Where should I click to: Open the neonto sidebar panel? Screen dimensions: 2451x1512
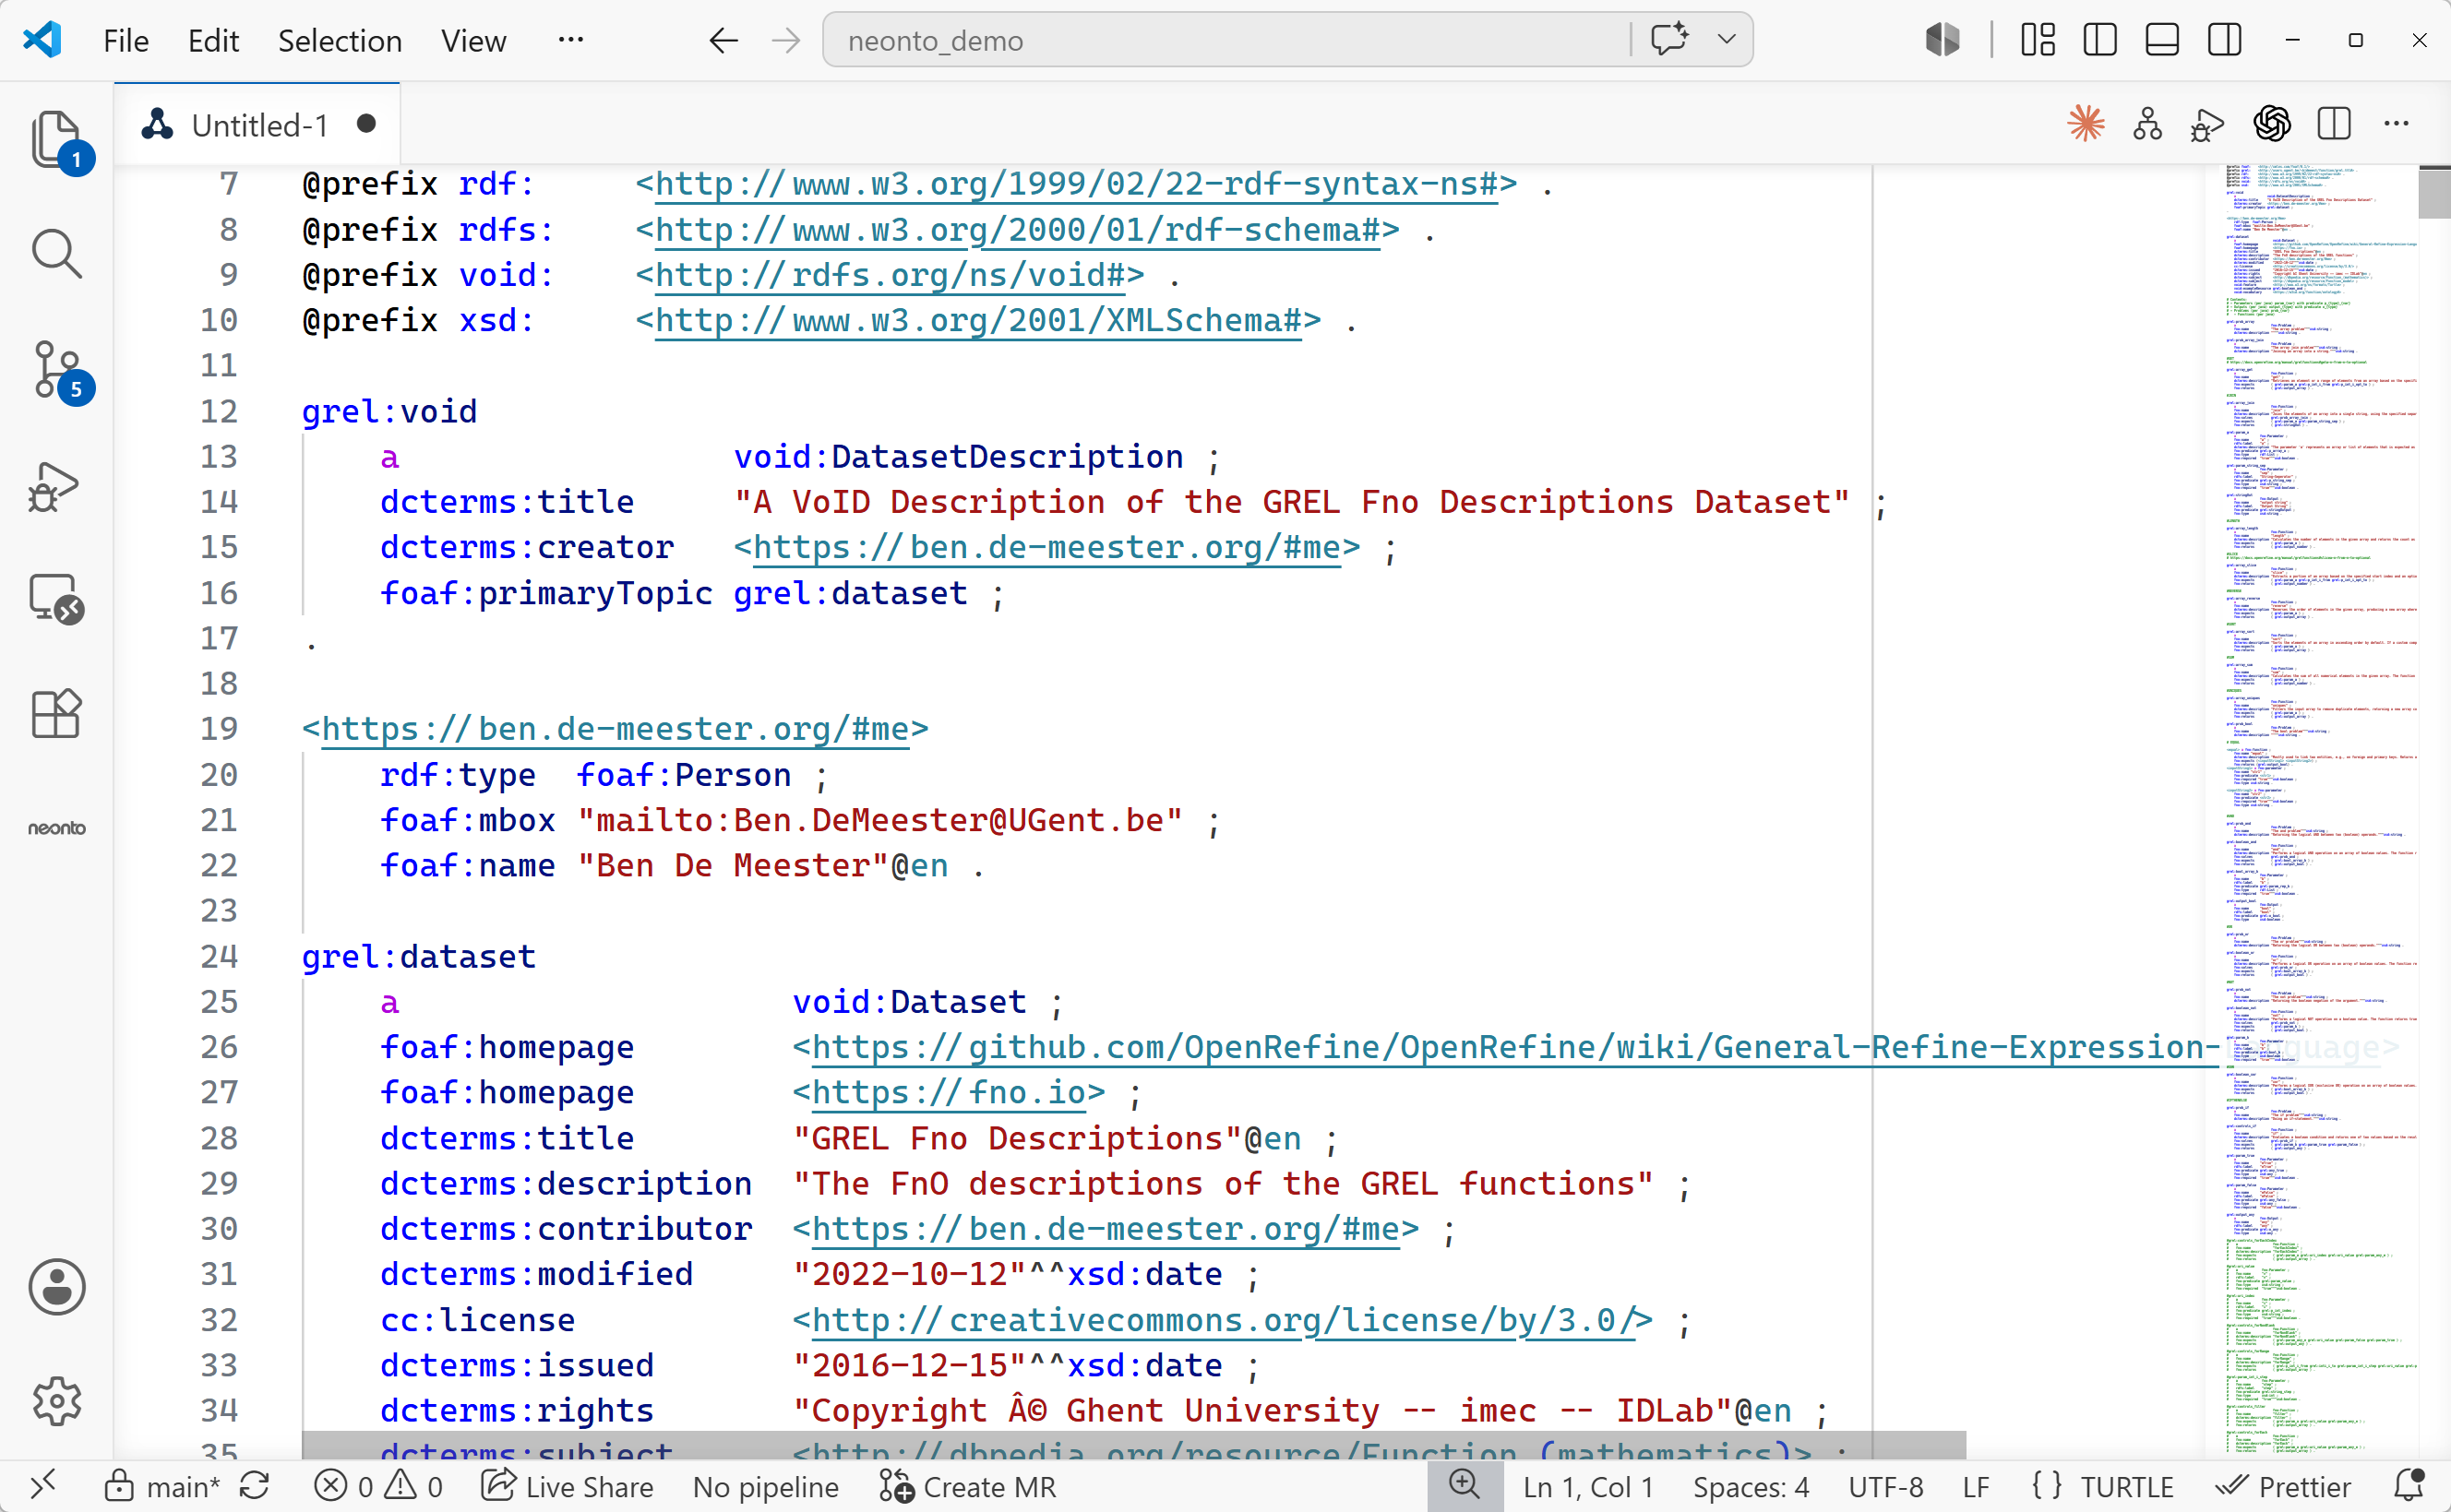[x=56, y=828]
